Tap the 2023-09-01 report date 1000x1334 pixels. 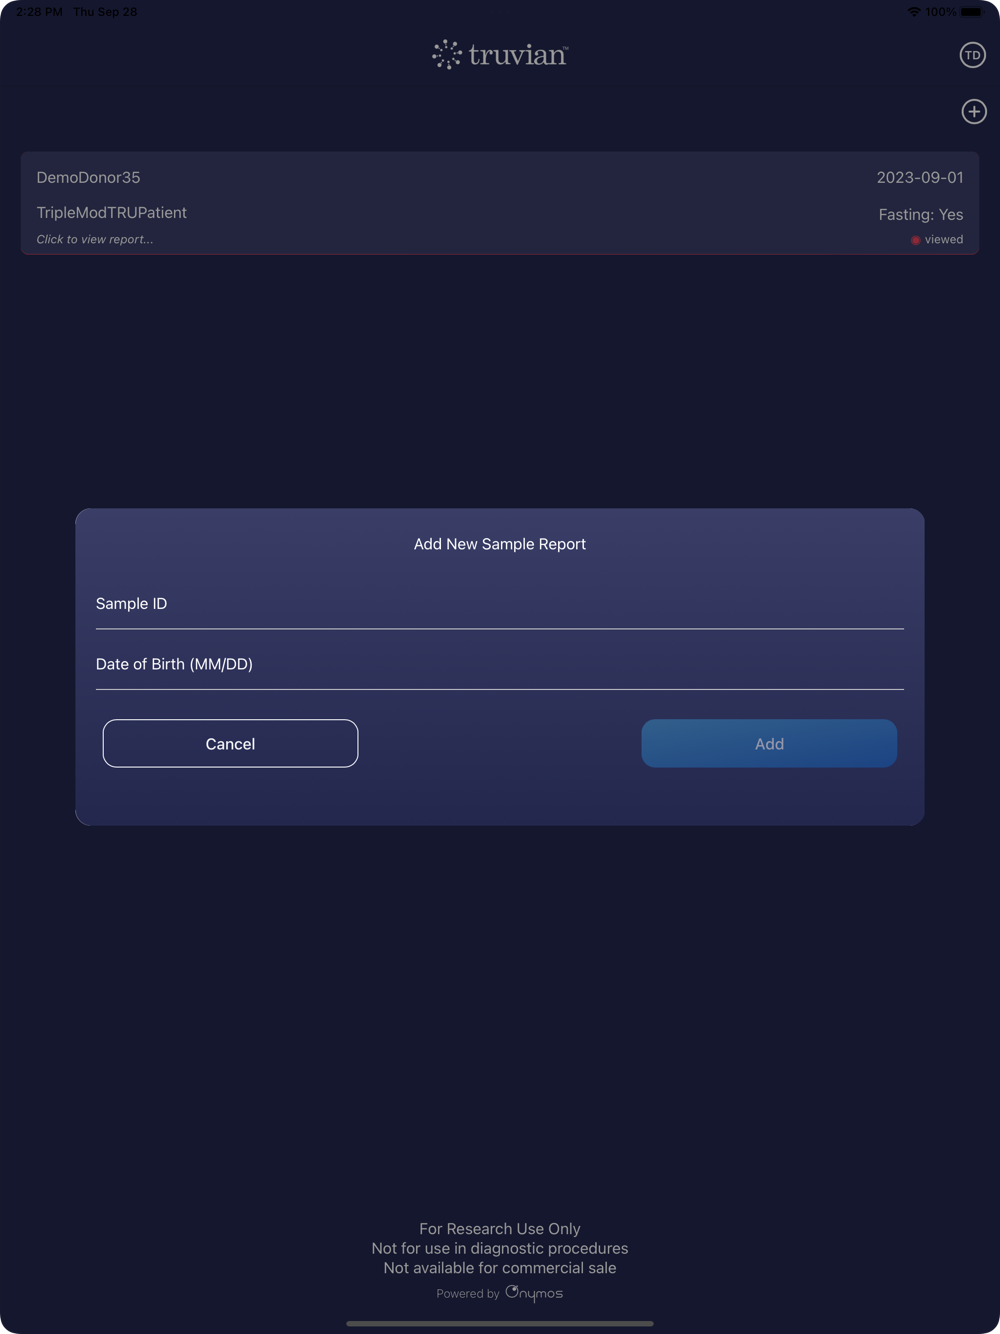[920, 178]
